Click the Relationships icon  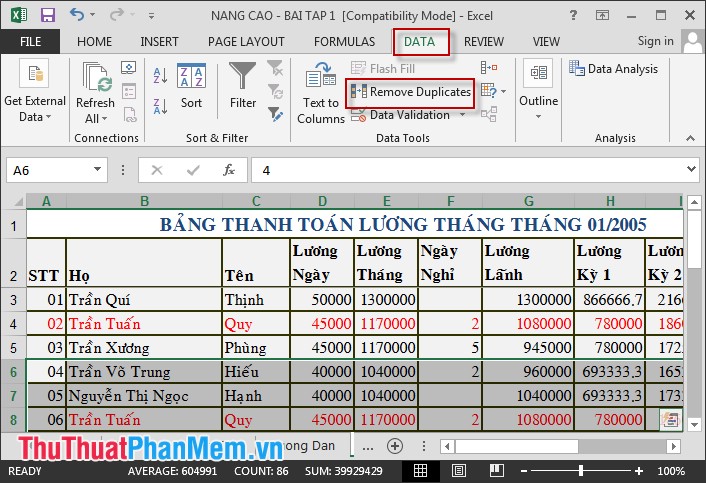click(489, 114)
